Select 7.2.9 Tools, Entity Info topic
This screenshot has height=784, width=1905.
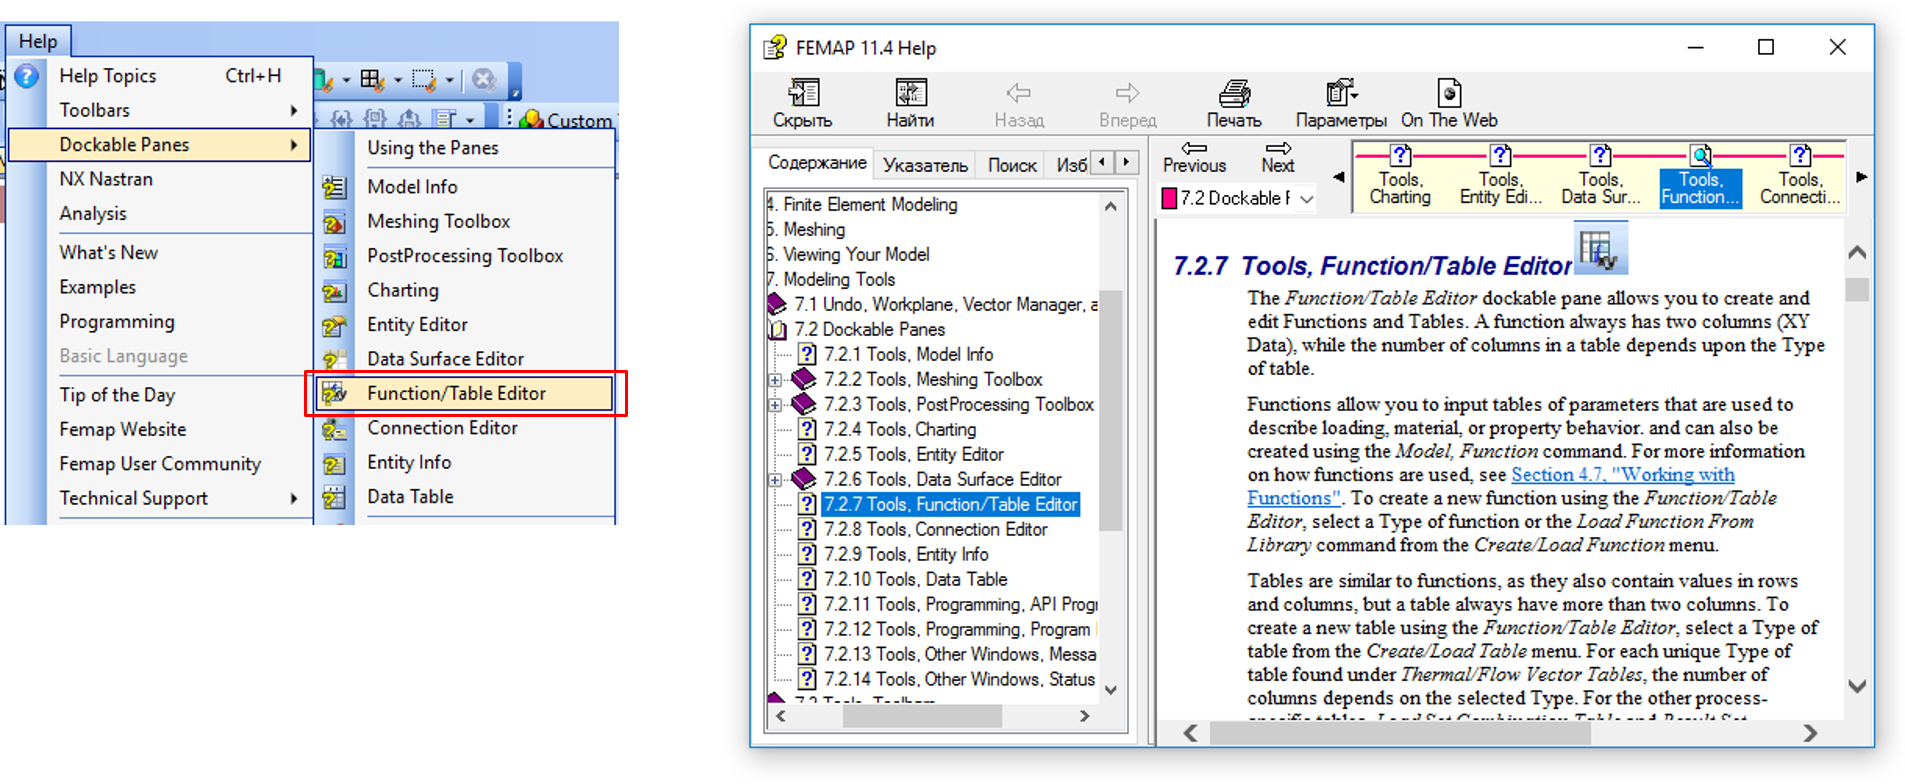click(906, 555)
